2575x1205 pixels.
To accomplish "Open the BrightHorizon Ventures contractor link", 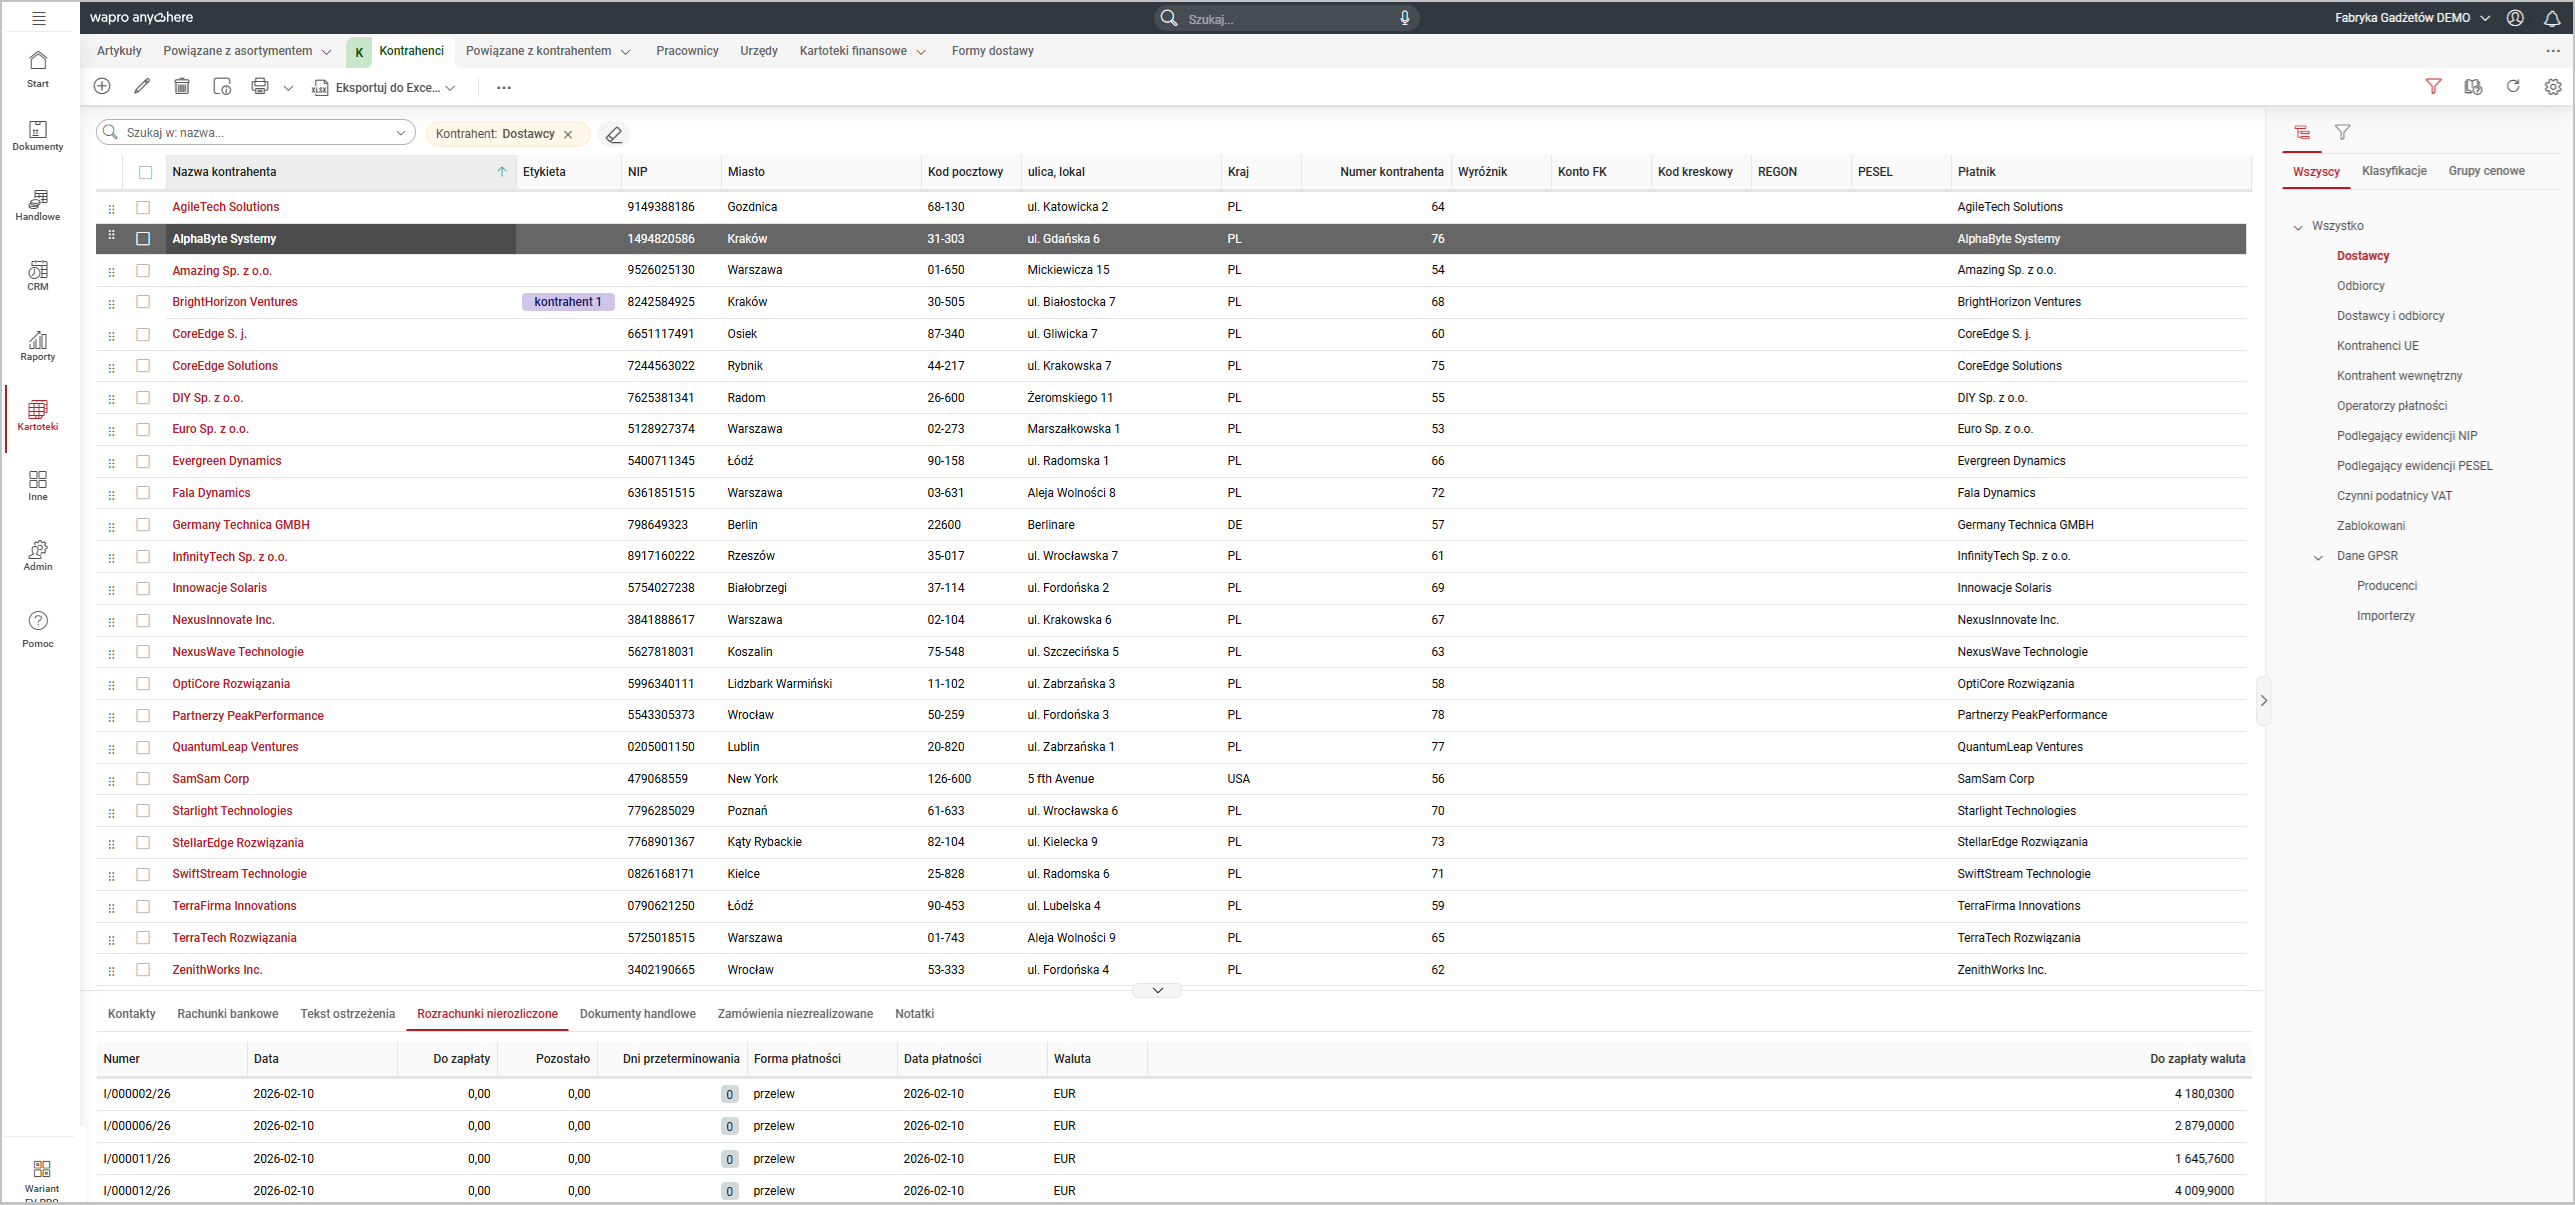I will point(234,302).
